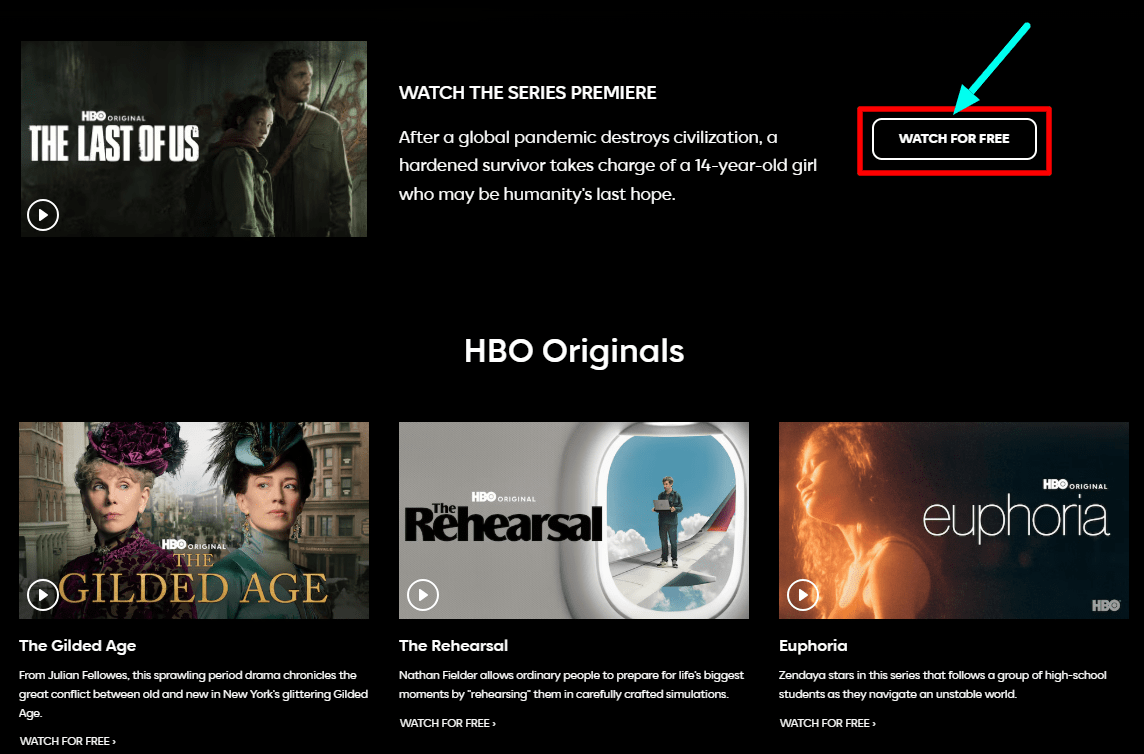Click play icon on The Rehearsal thumbnail
This screenshot has height=754, width=1144.
pos(423,595)
